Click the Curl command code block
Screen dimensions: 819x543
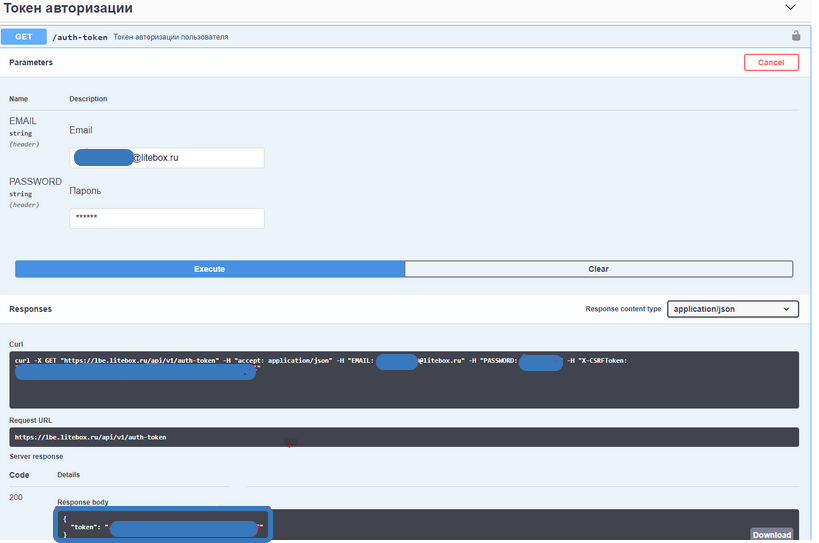pyautogui.click(x=405, y=380)
